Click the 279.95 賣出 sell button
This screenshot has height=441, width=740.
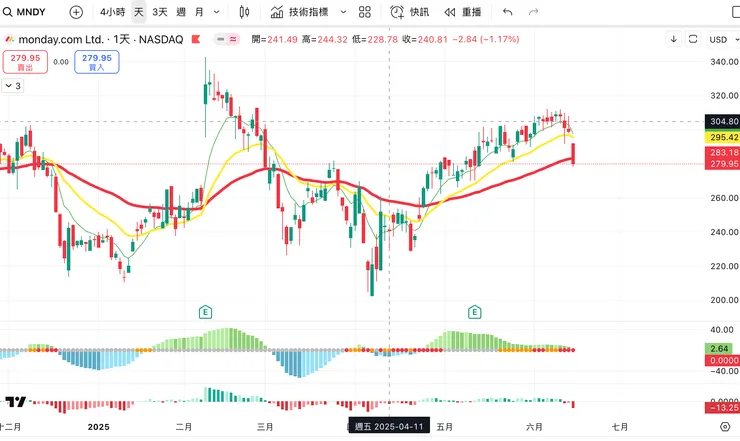[25, 62]
